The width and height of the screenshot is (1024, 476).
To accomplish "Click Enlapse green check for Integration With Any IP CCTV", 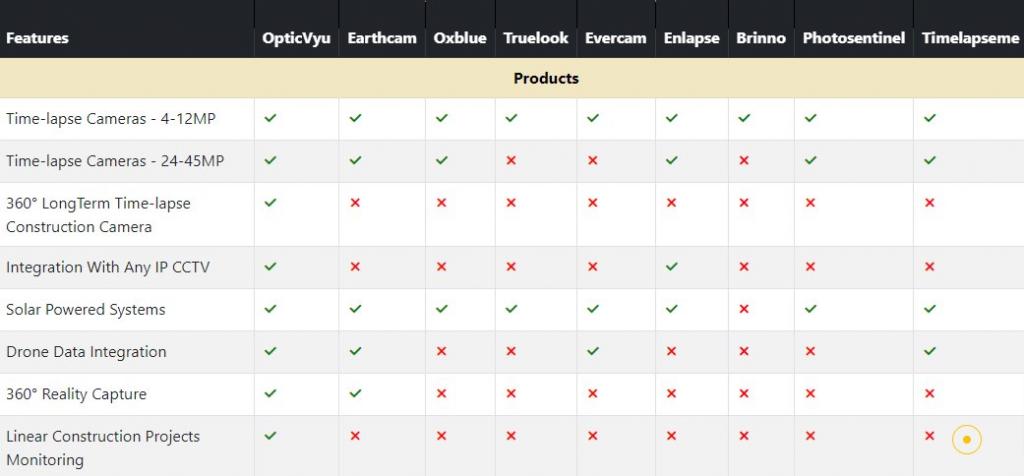I will point(671,266).
